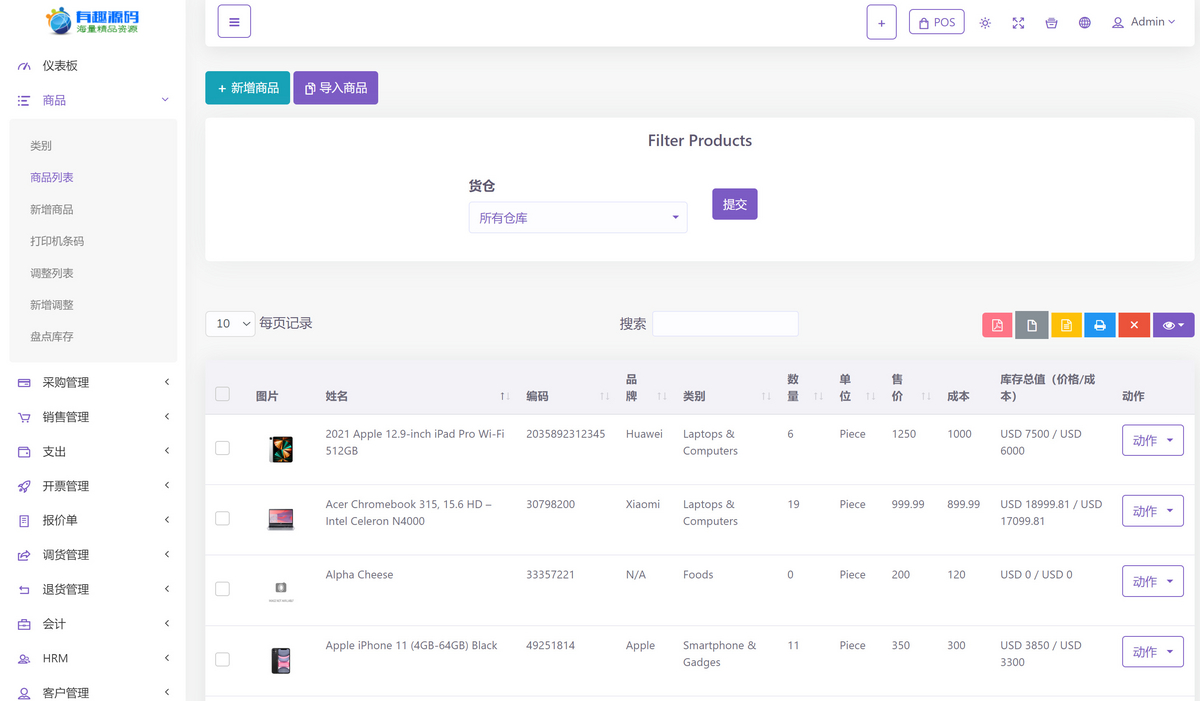Export using the yellow document button
Viewport: 1200px width, 701px height.
[x=1066, y=325]
